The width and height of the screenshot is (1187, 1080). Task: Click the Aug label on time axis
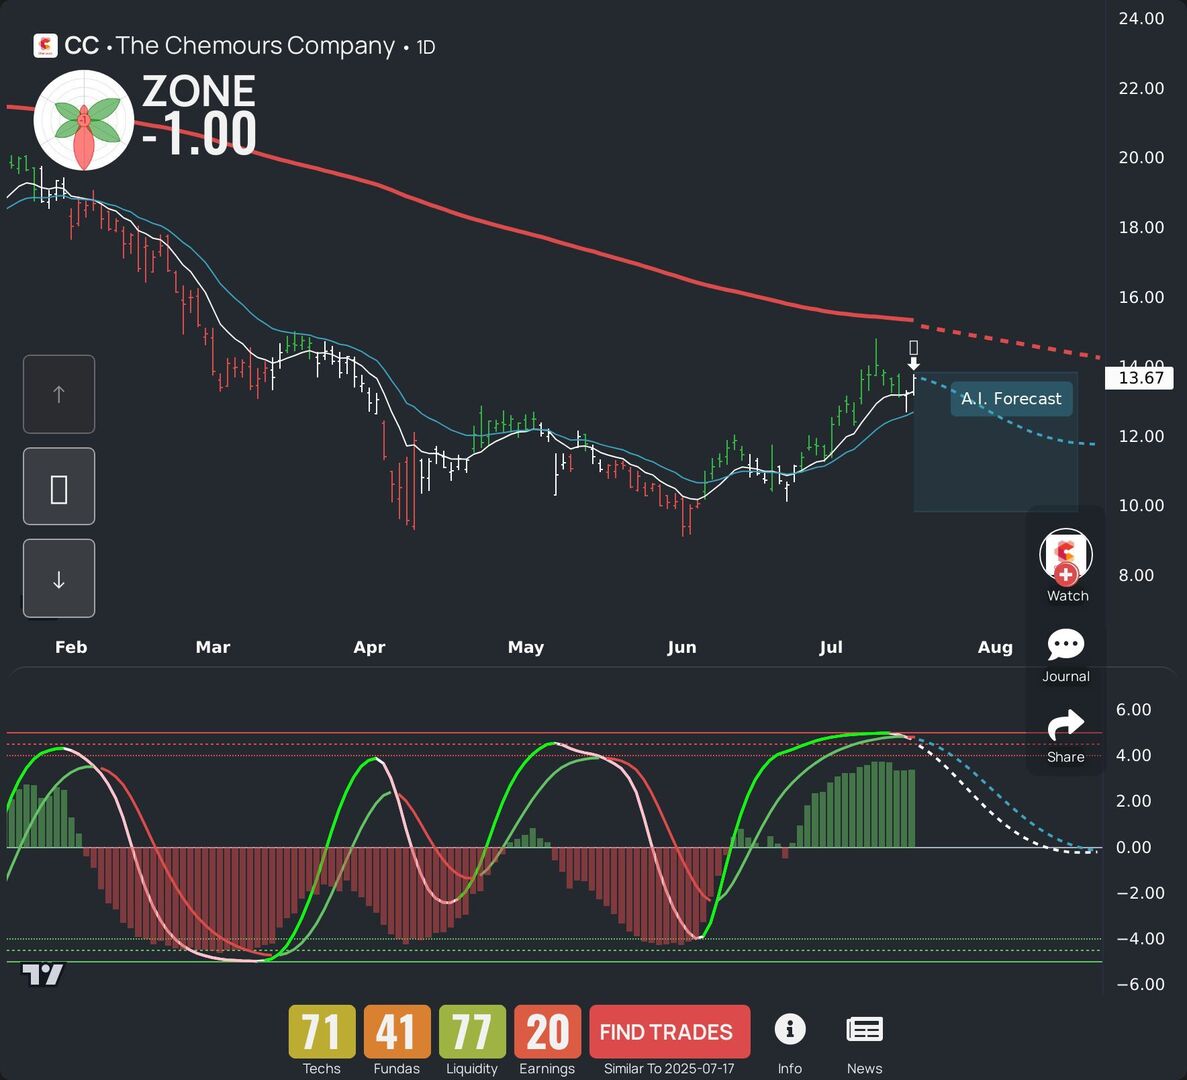point(995,648)
